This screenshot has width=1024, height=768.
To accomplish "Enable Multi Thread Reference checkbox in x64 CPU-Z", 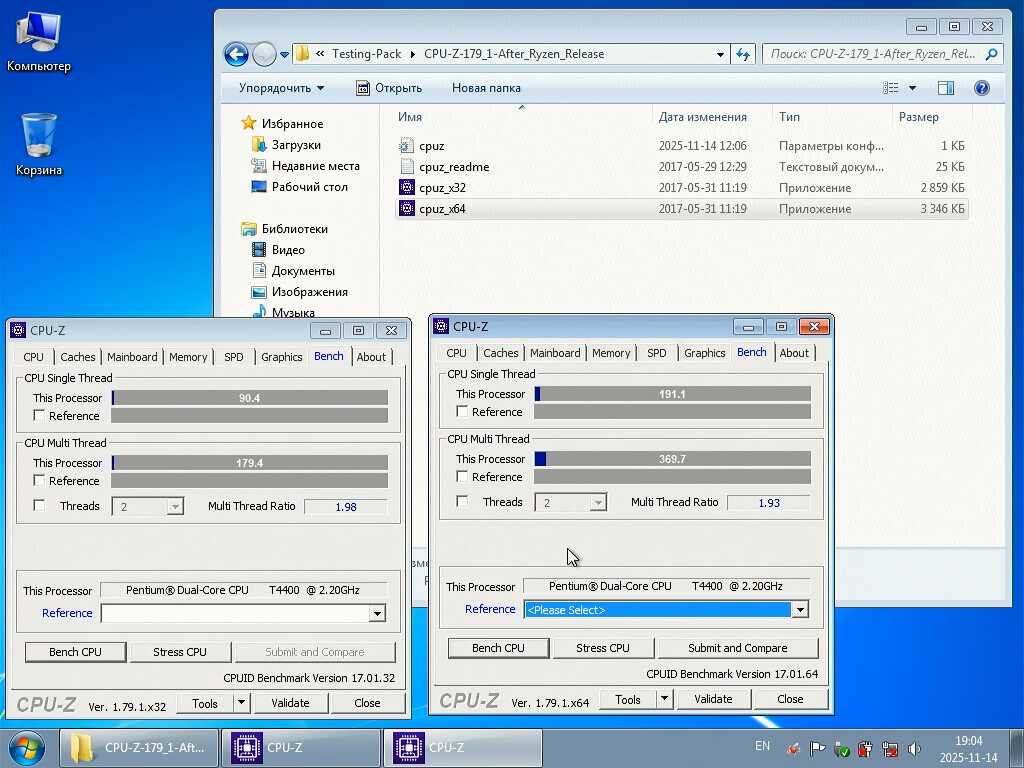I will coord(462,477).
